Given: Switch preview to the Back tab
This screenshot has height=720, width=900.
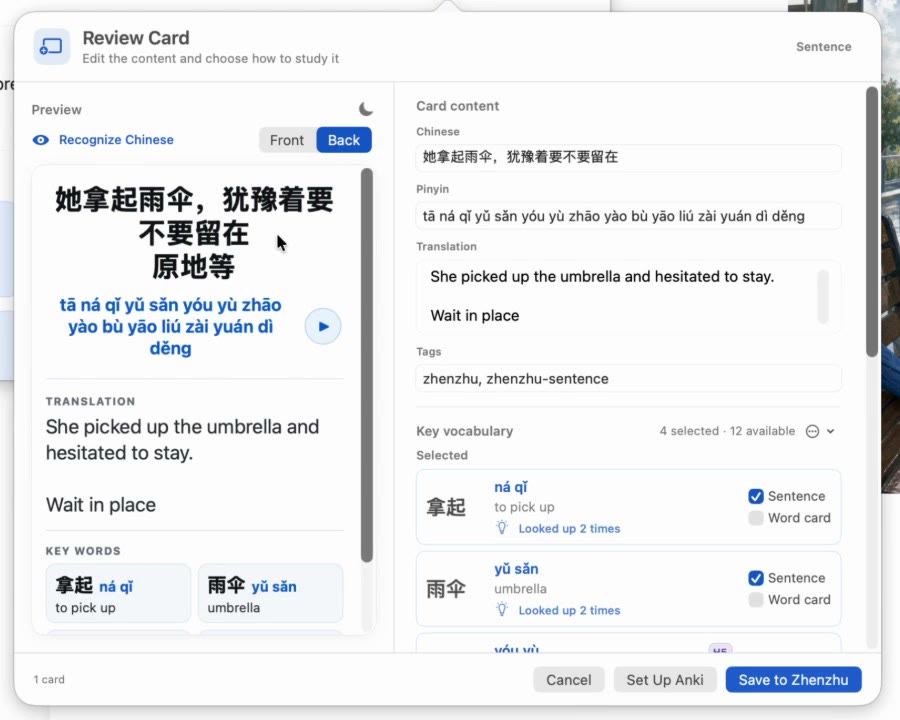Looking at the screenshot, I should point(344,140).
